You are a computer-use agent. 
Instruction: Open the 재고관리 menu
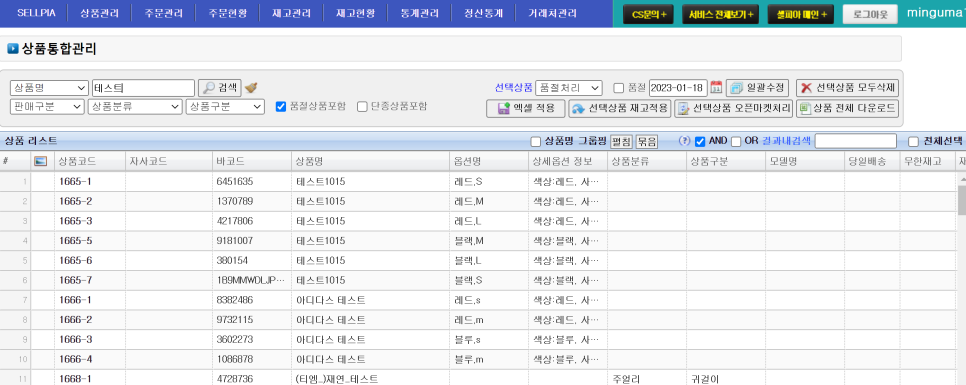click(x=291, y=13)
